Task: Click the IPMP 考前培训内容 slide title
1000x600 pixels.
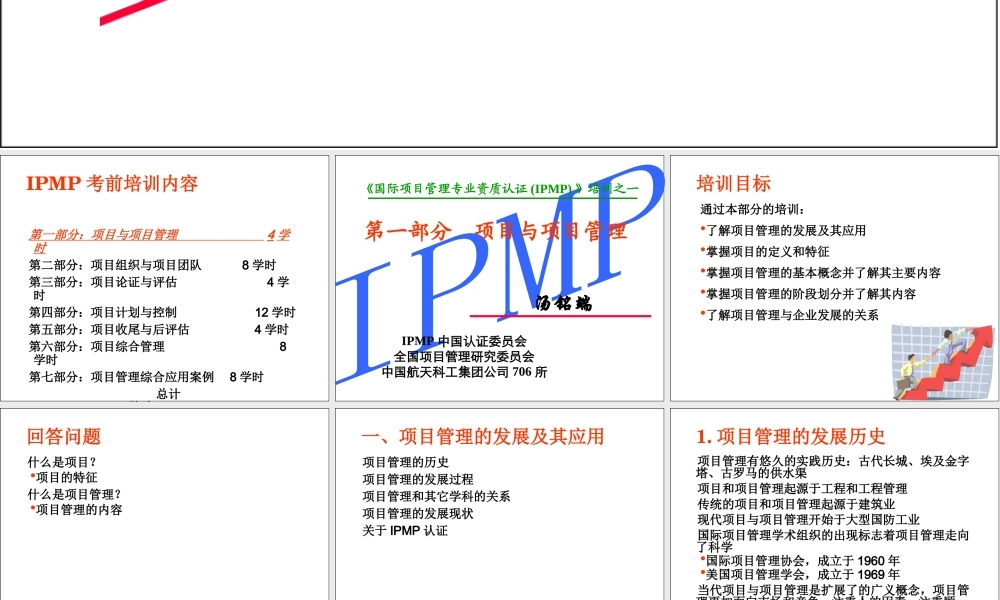Action: pos(112,184)
